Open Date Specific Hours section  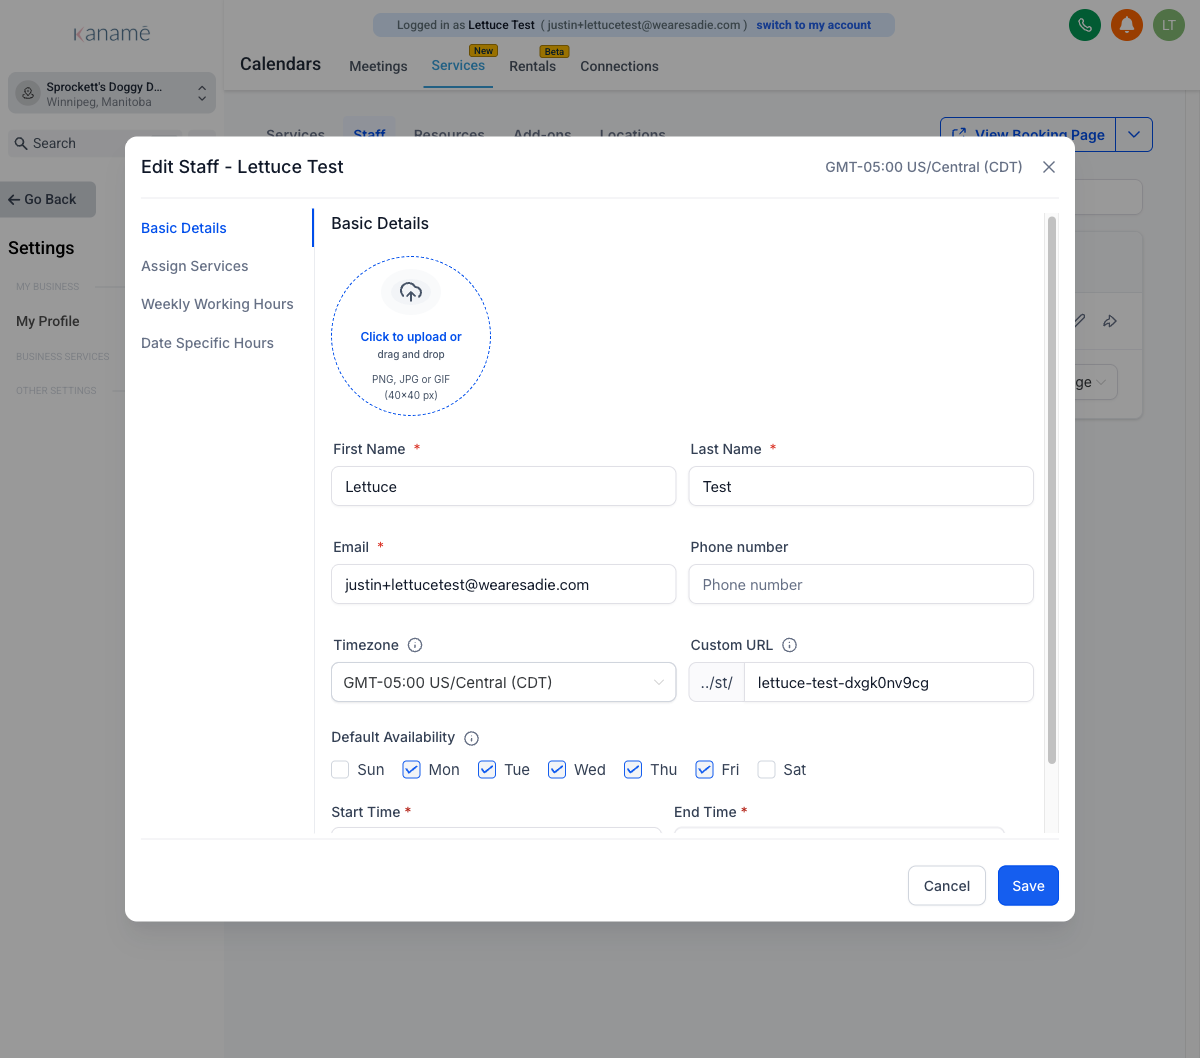(207, 343)
